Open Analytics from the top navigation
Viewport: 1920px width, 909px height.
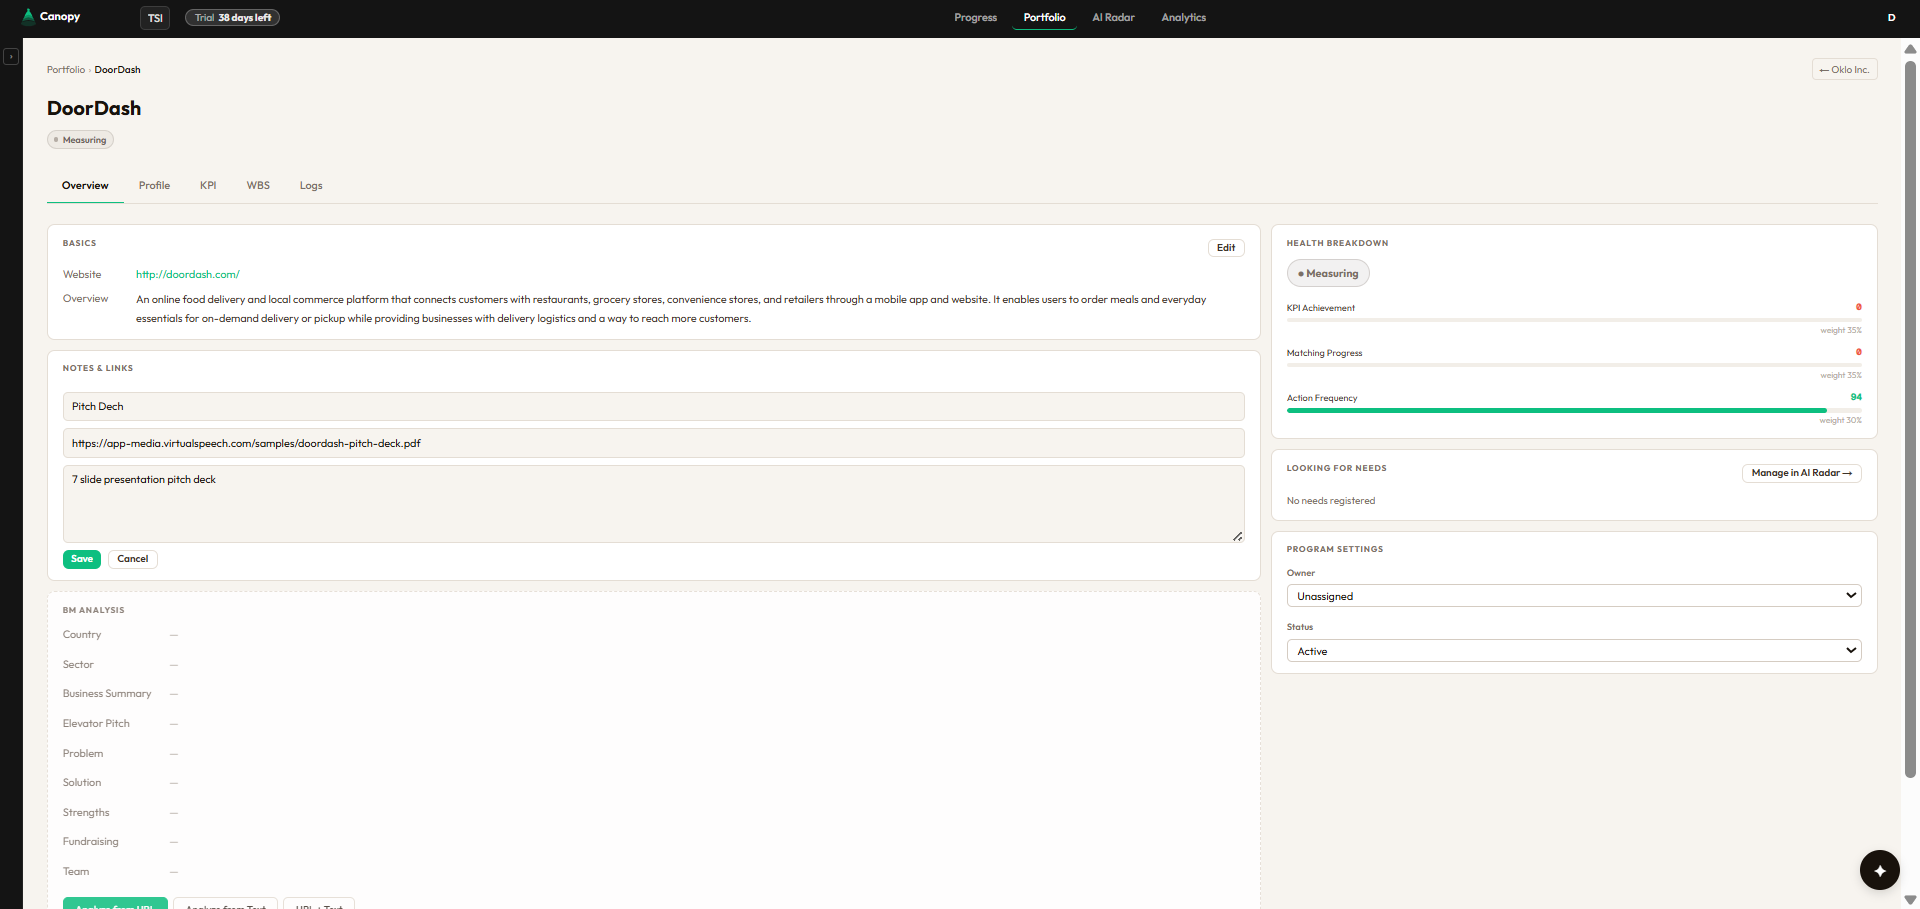coord(1183,18)
